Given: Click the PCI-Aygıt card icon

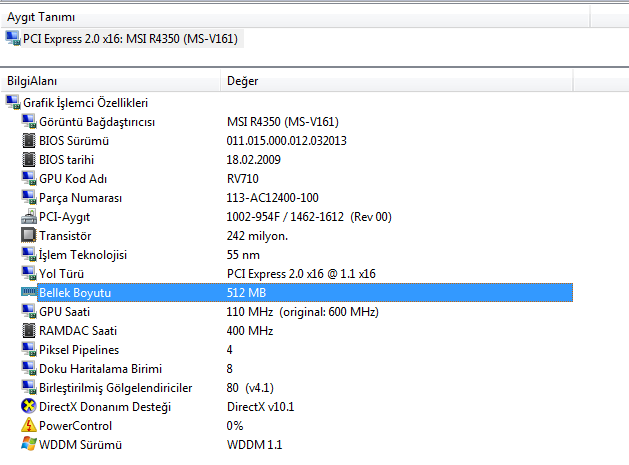Looking at the screenshot, I should click(29, 217).
